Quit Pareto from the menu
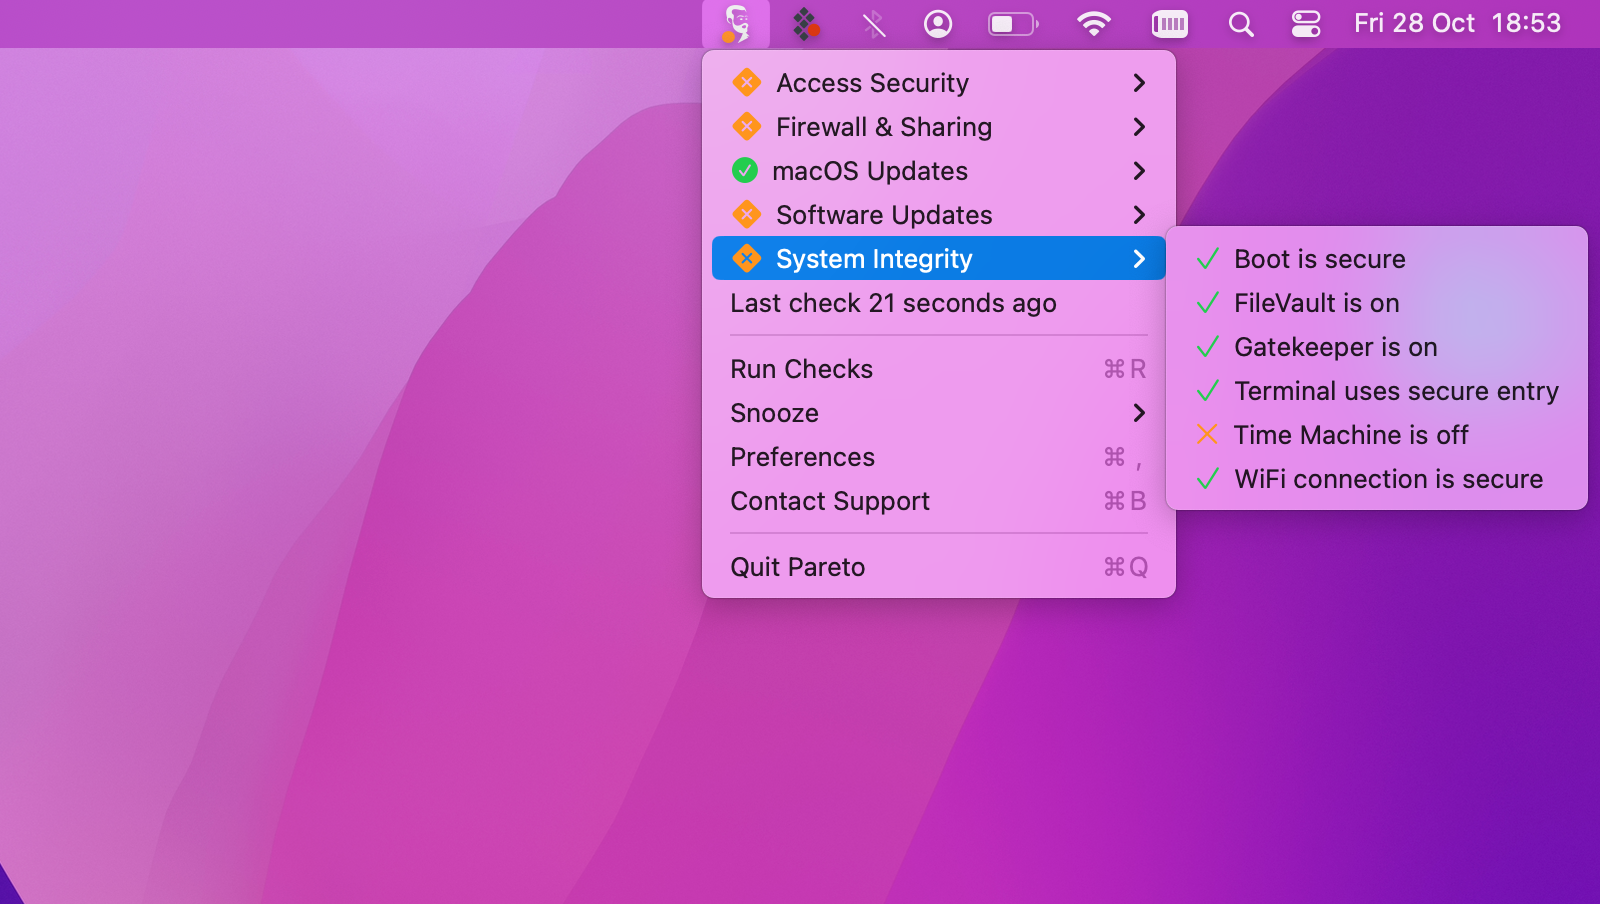The width and height of the screenshot is (1600, 904). (x=939, y=567)
